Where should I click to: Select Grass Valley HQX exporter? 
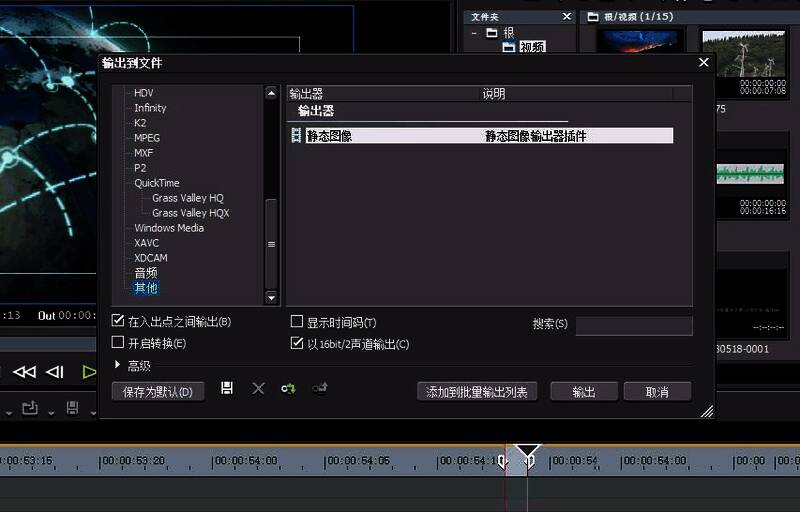tap(191, 213)
